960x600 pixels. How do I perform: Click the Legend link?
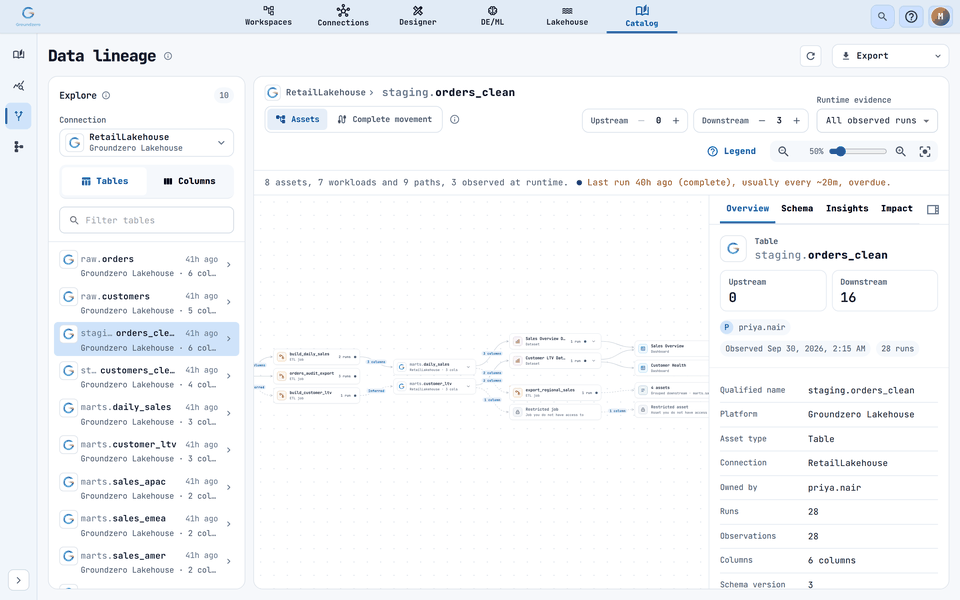click(x=732, y=151)
